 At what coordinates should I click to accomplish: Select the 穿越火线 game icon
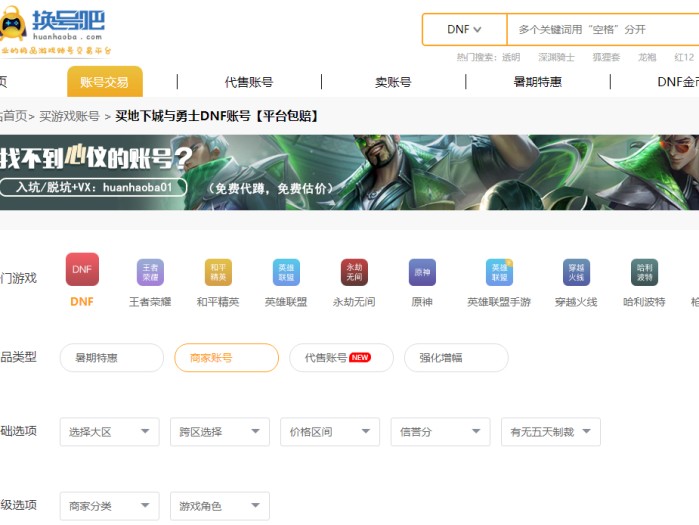click(x=576, y=272)
